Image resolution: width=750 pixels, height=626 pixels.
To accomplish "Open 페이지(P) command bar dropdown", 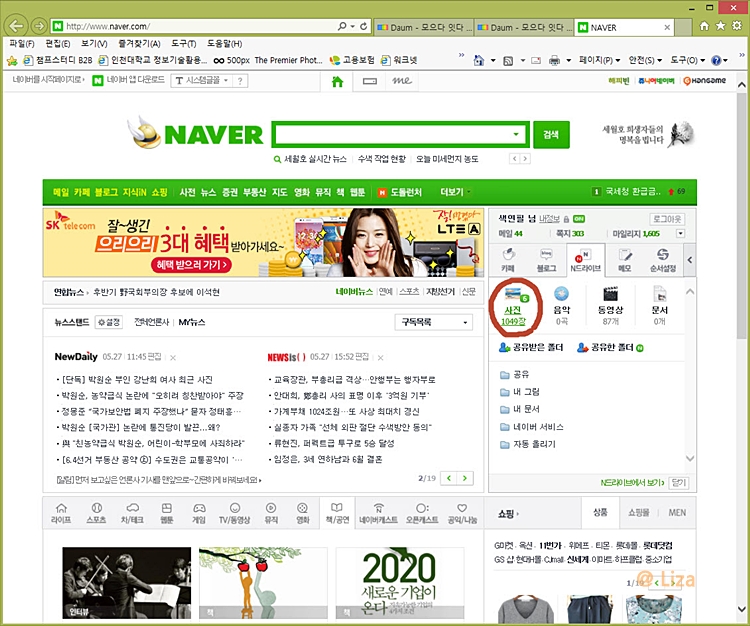I will point(599,60).
